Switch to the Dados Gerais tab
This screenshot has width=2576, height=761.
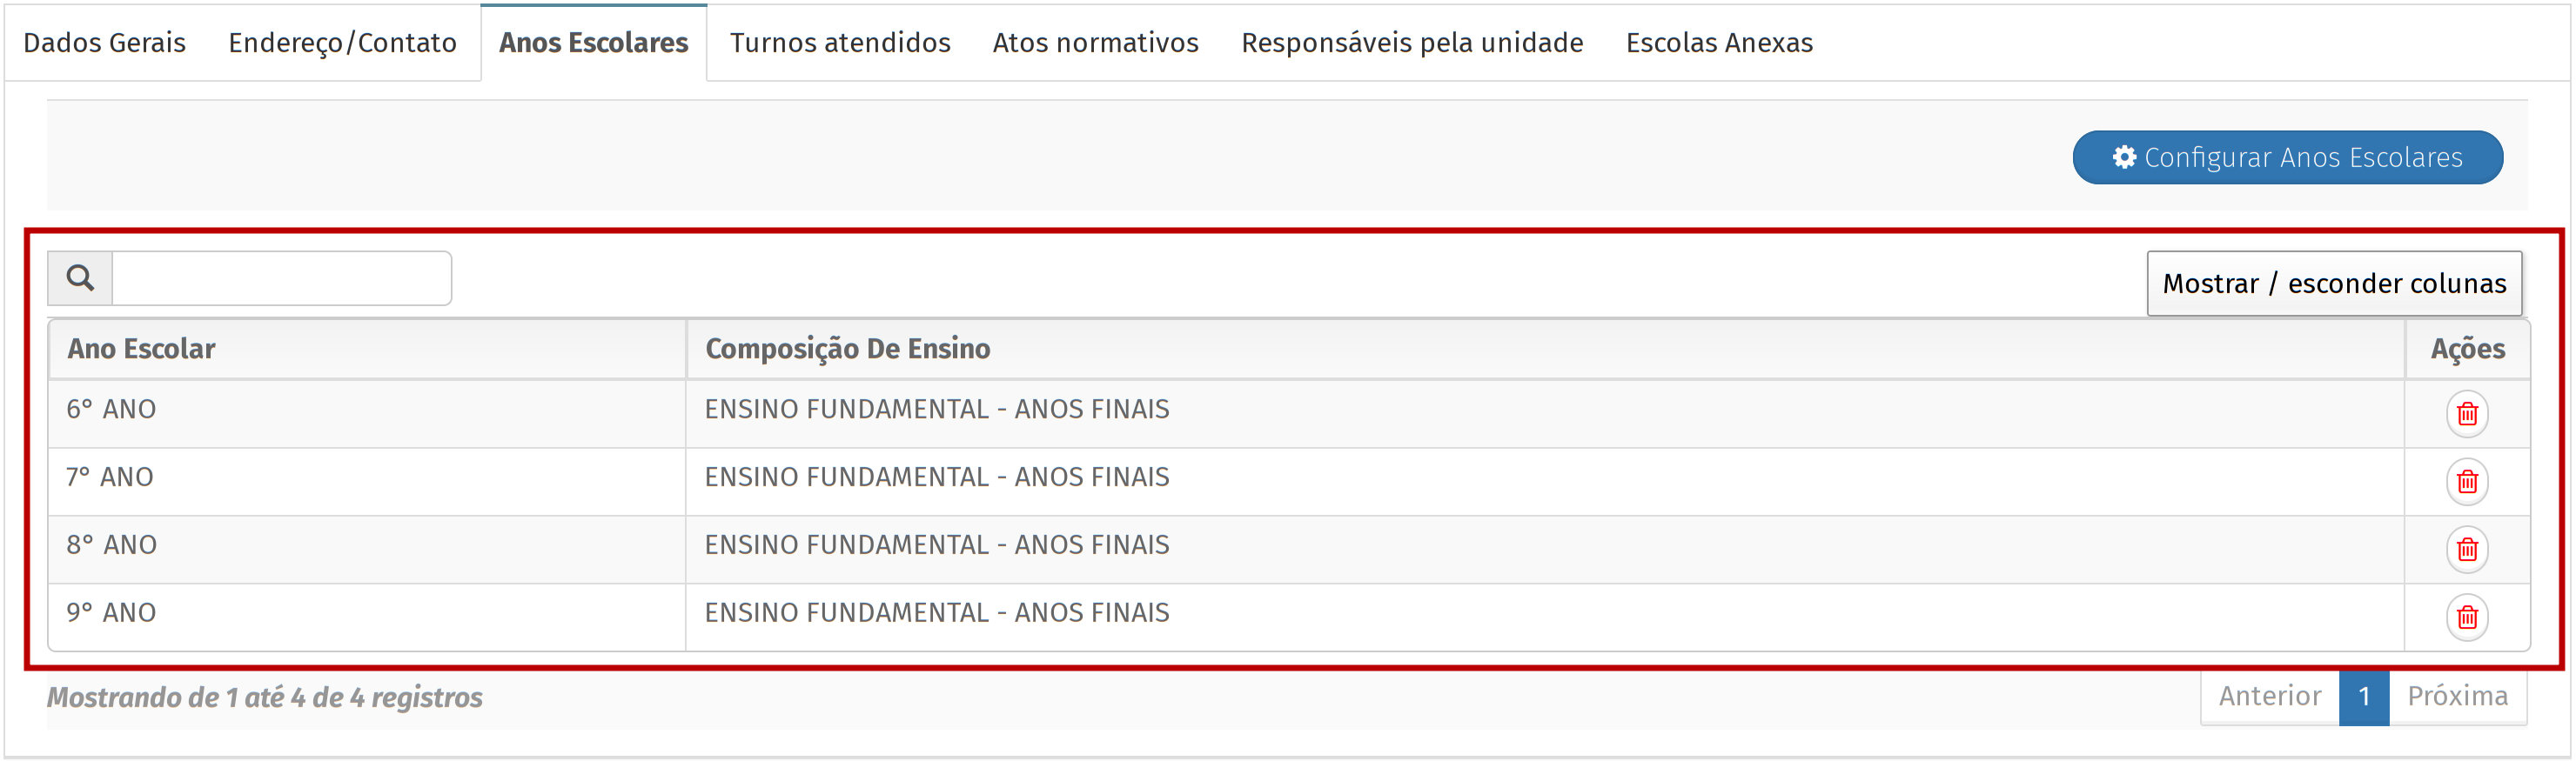(104, 43)
